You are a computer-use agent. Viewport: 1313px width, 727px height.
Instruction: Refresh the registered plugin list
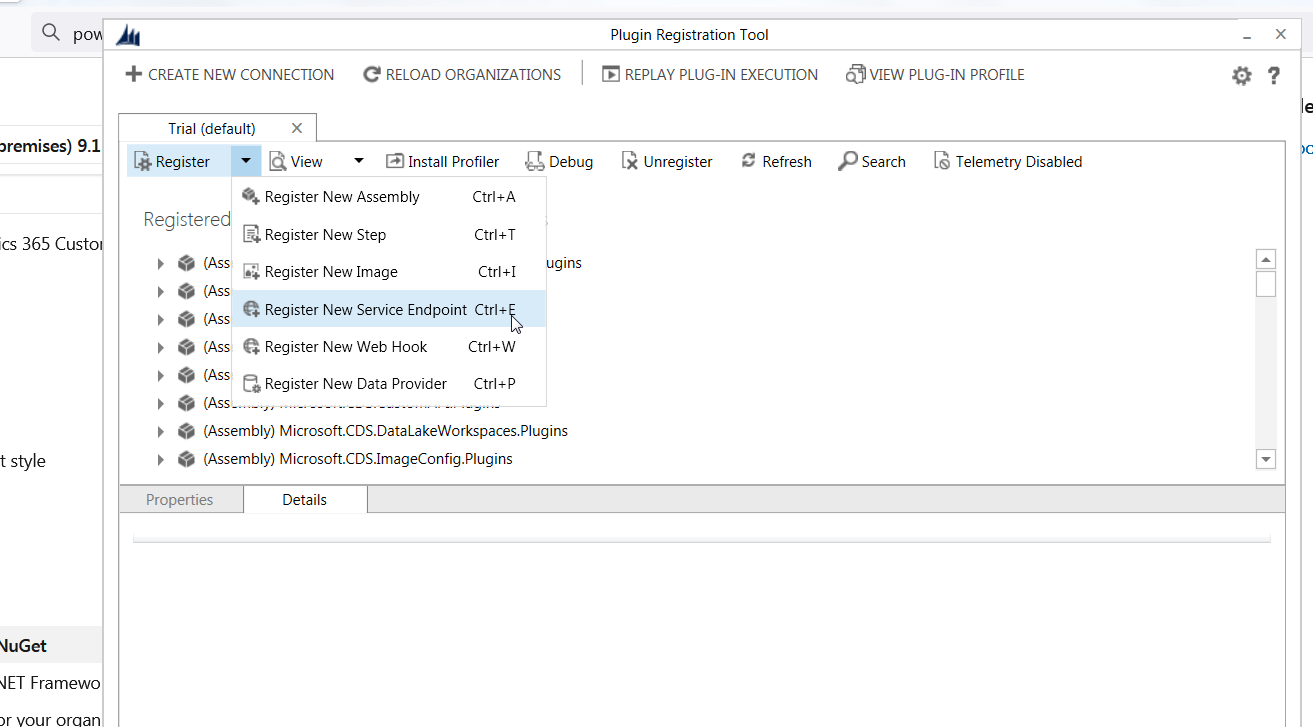(x=776, y=161)
